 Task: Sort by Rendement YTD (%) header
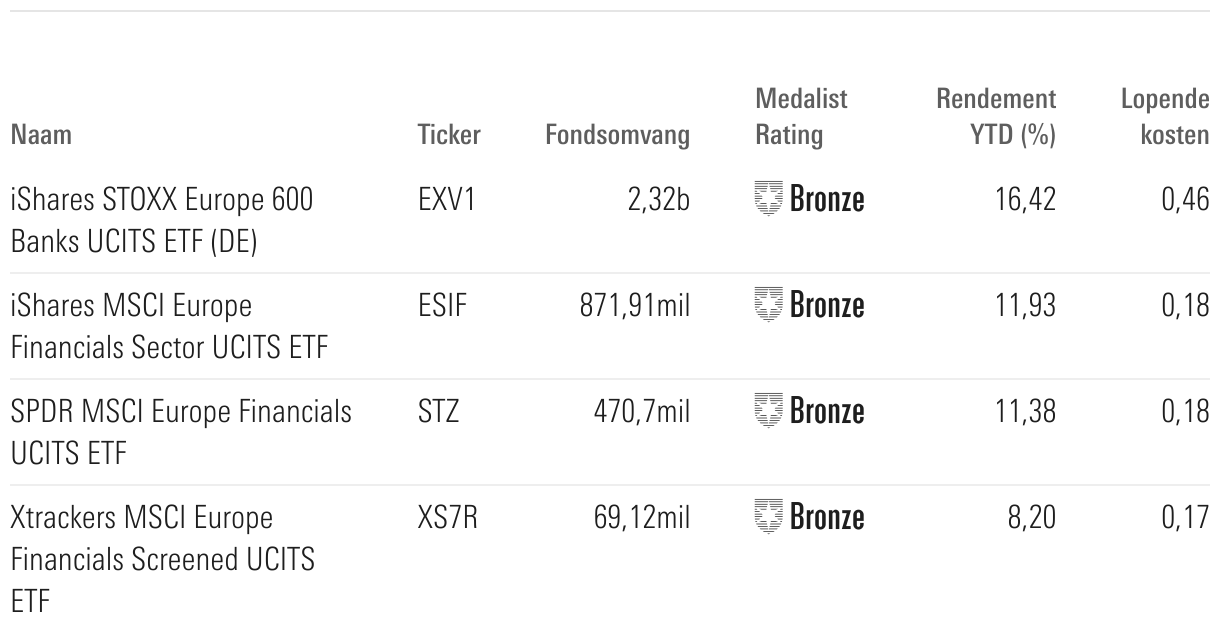996,117
